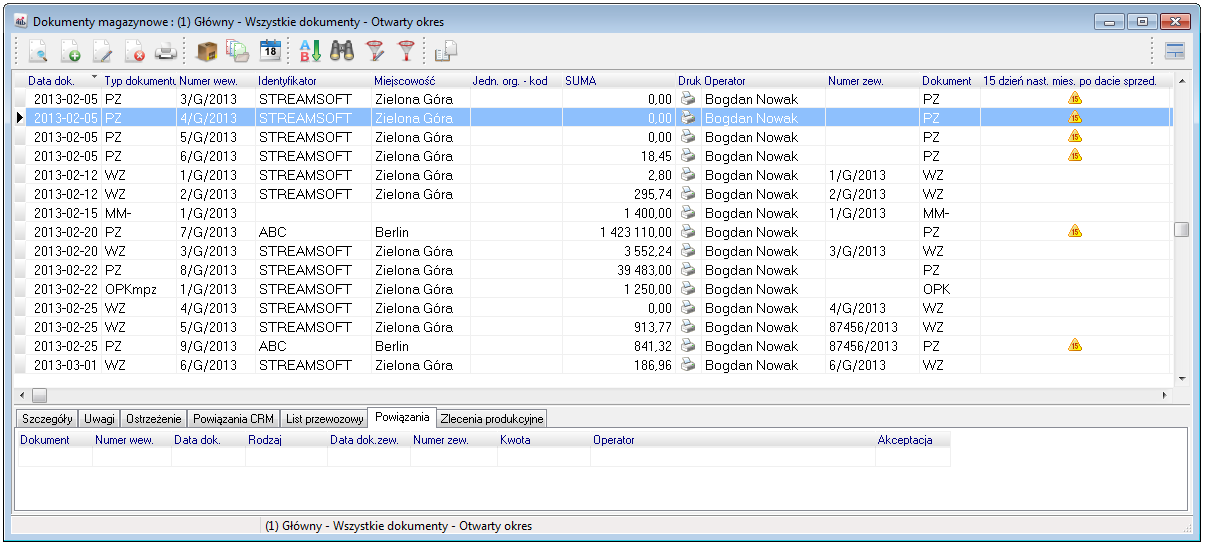Click the vertical scrollbar thumb
The image size is (1205, 545).
(x=1181, y=229)
